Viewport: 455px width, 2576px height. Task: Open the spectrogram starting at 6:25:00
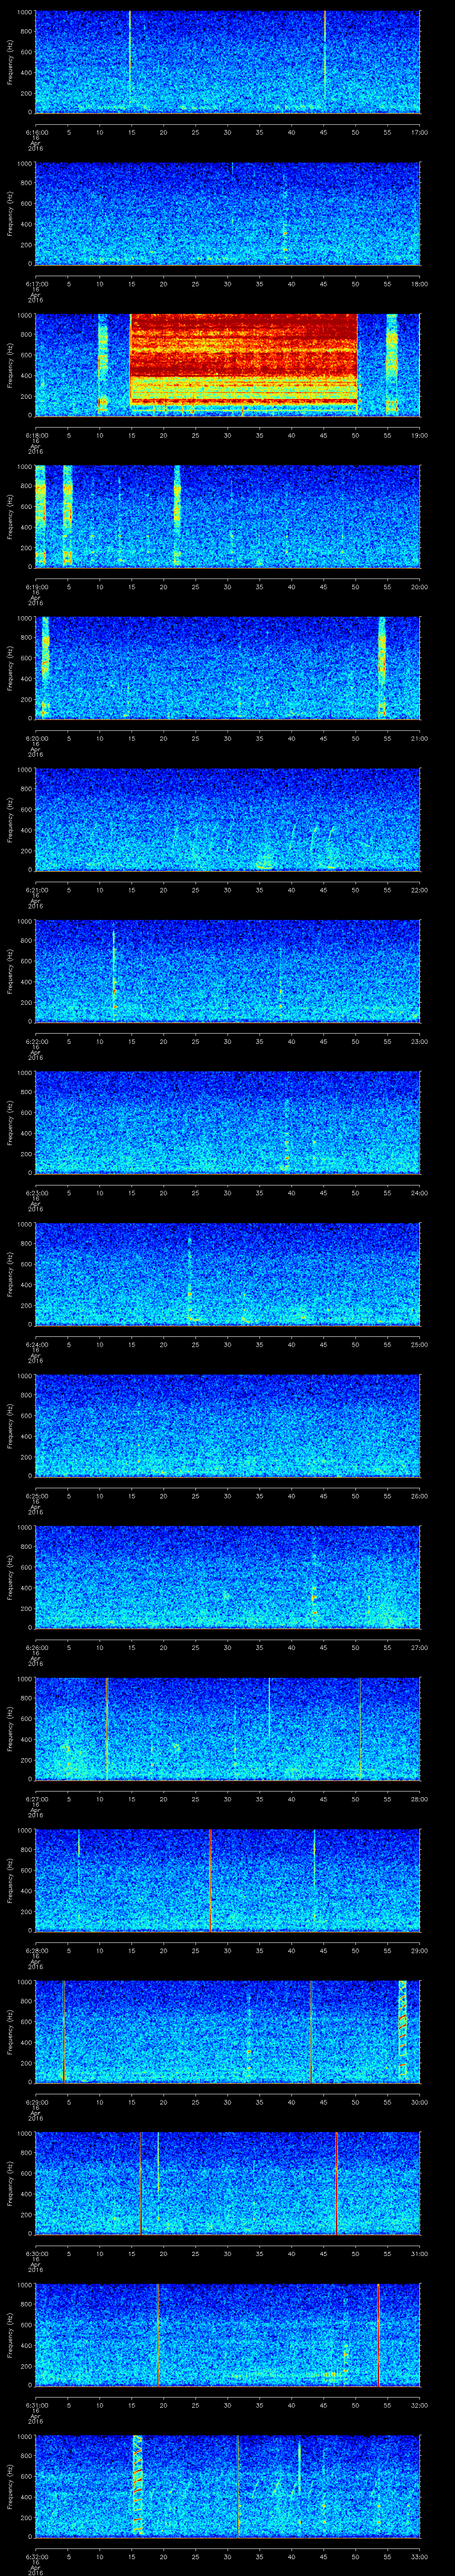[x=228, y=1425]
